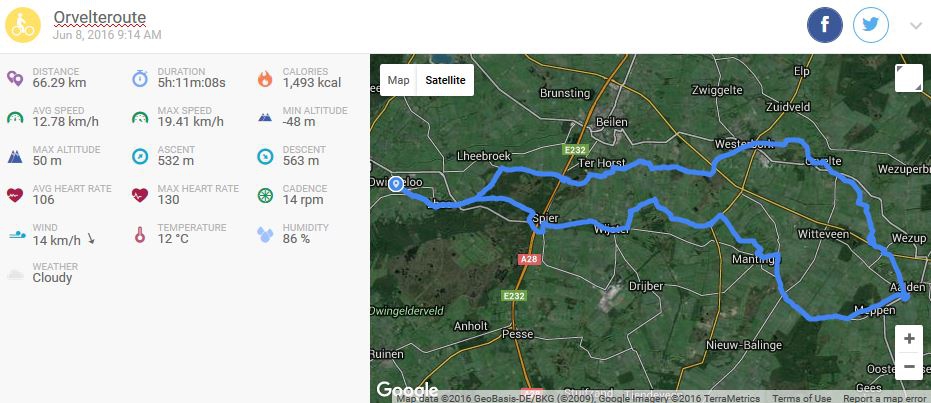Switch to Satellite view tab
Image resolution: width=931 pixels, height=403 pixels.
[445, 80]
